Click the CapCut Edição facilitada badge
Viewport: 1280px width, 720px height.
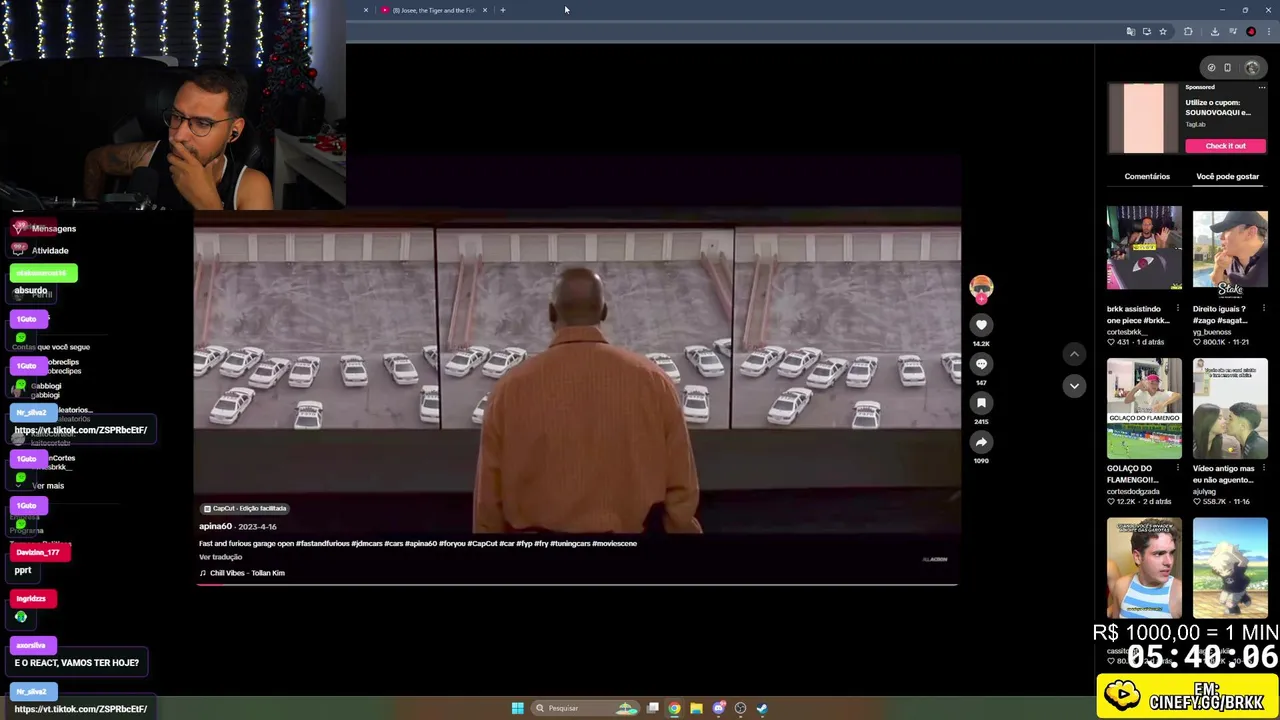(x=245, y=508)
